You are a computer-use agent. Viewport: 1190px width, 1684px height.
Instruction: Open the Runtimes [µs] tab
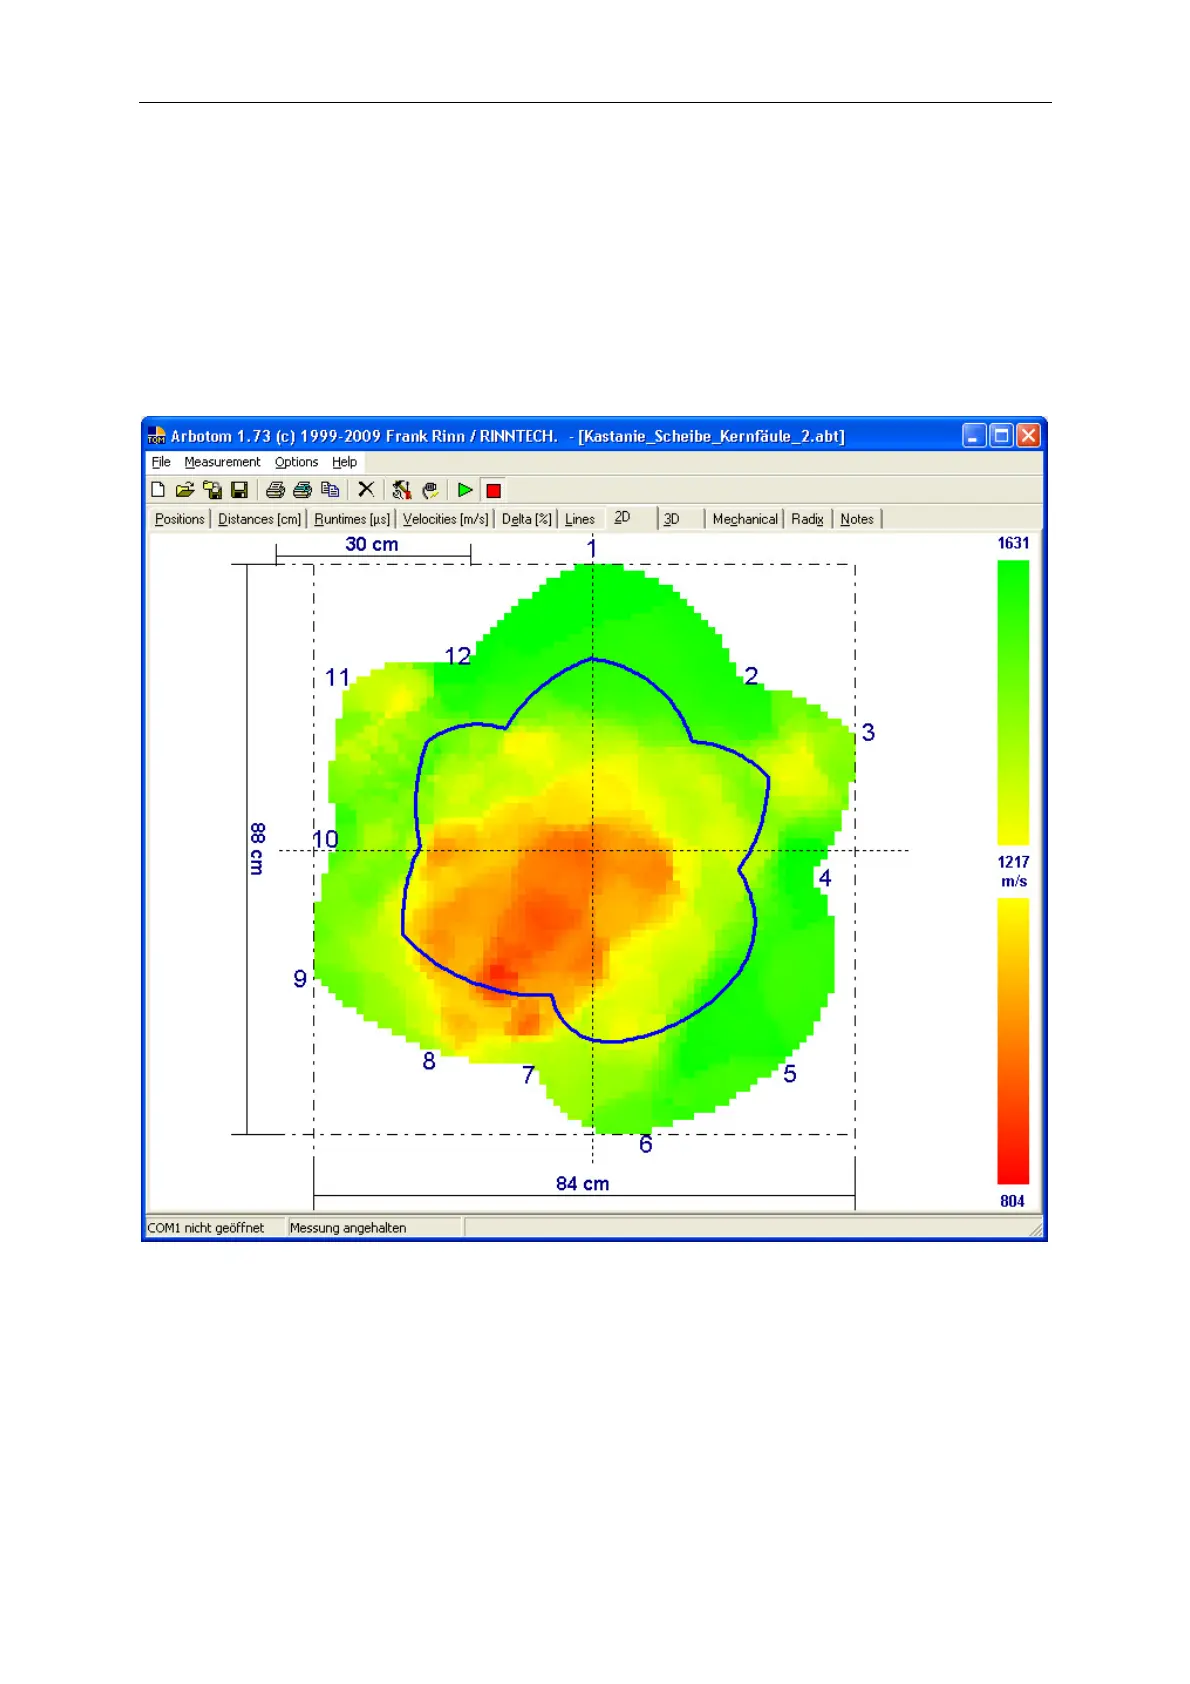click(352, 519)
